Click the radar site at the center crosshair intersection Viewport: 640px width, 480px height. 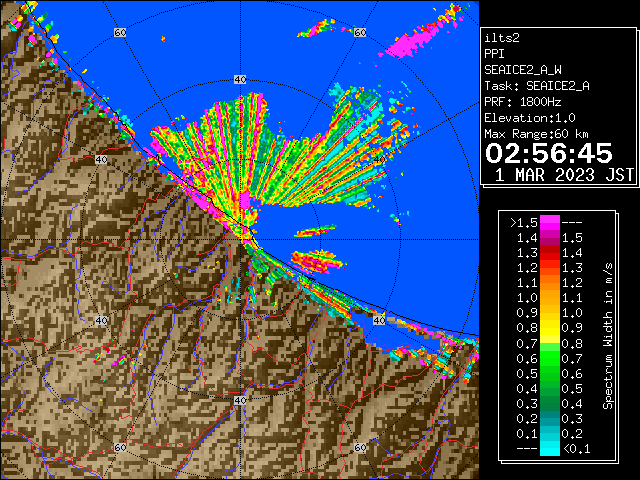(241, 240)
